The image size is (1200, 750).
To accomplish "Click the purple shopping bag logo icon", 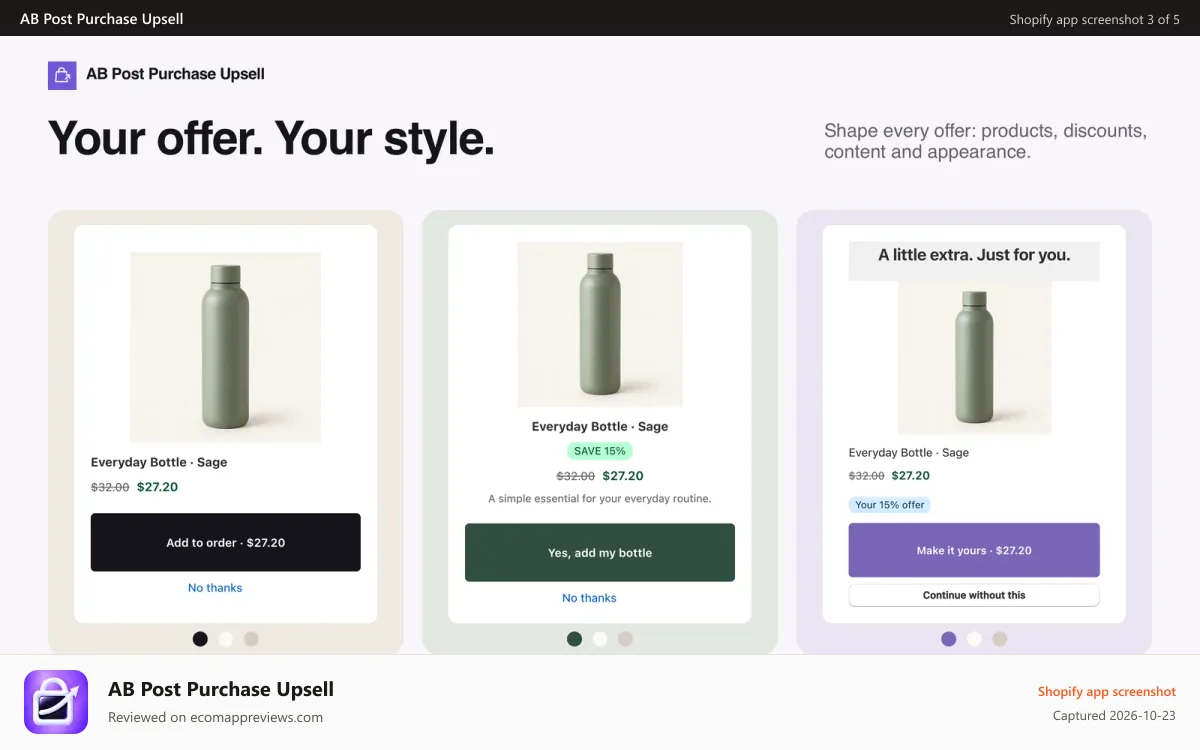I will click(x=62, y=75).
